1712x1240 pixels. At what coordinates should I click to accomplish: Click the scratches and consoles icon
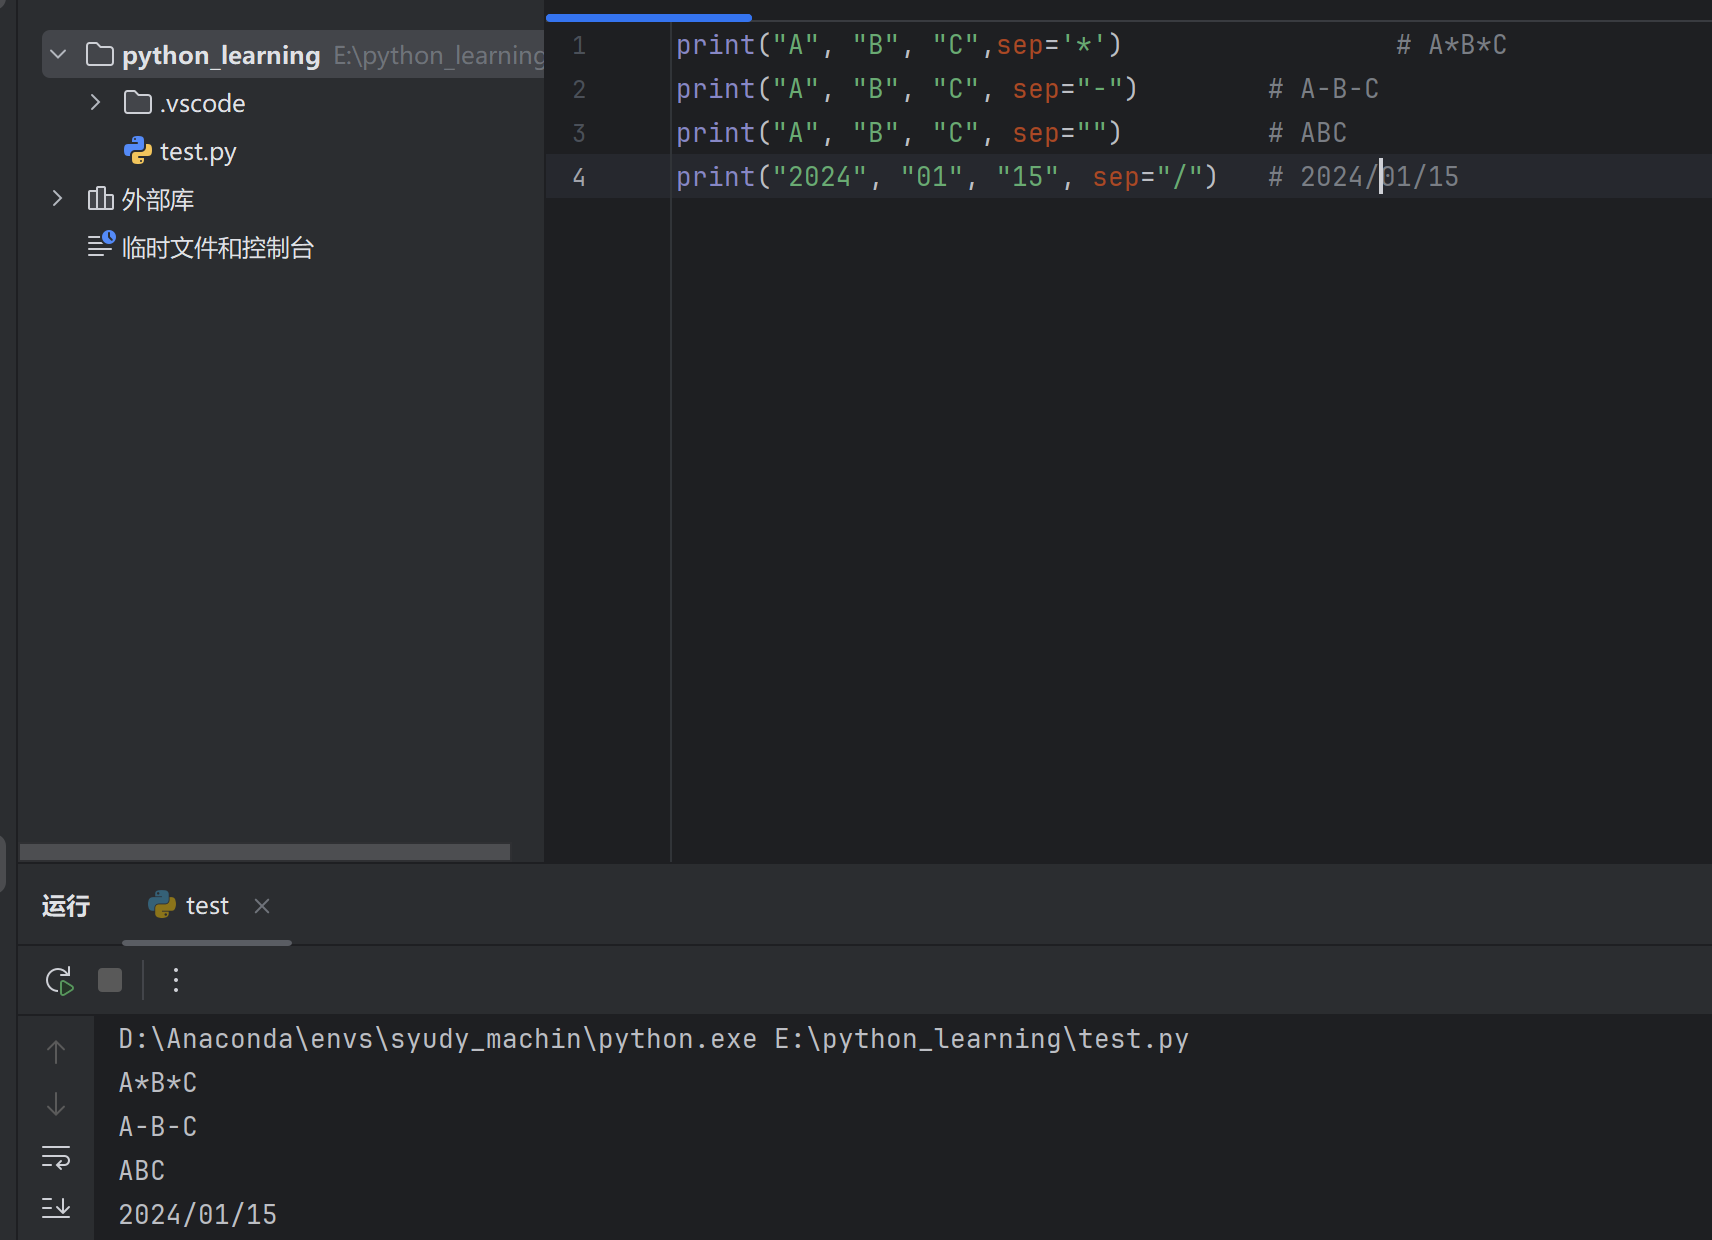[101, 245]
